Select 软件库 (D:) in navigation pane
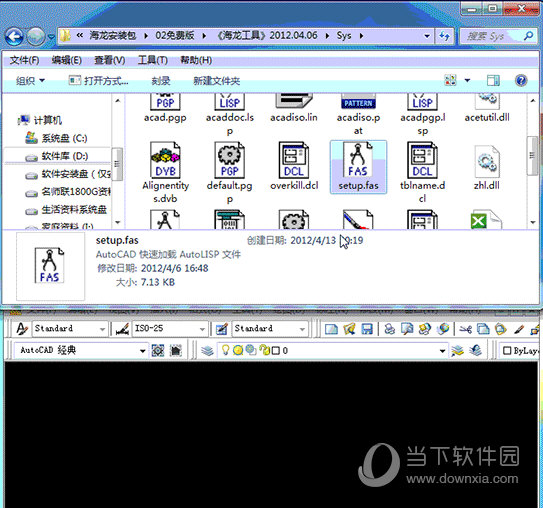Image resolution: width=543 pixels, height=508 pixels. pyautogui.click(x=57, y=156)
